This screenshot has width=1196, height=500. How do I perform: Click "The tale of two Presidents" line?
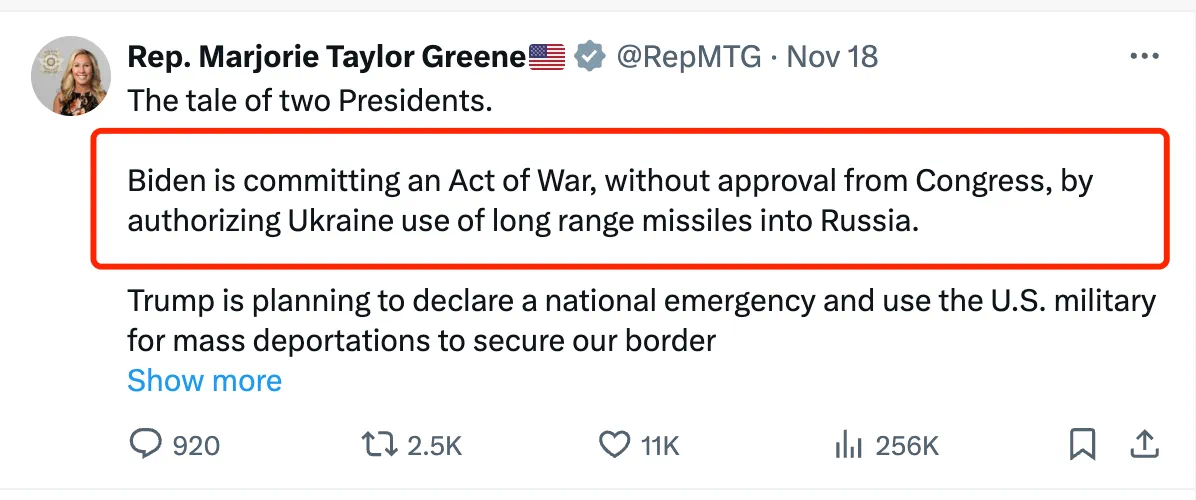click(x=310, y=101)
